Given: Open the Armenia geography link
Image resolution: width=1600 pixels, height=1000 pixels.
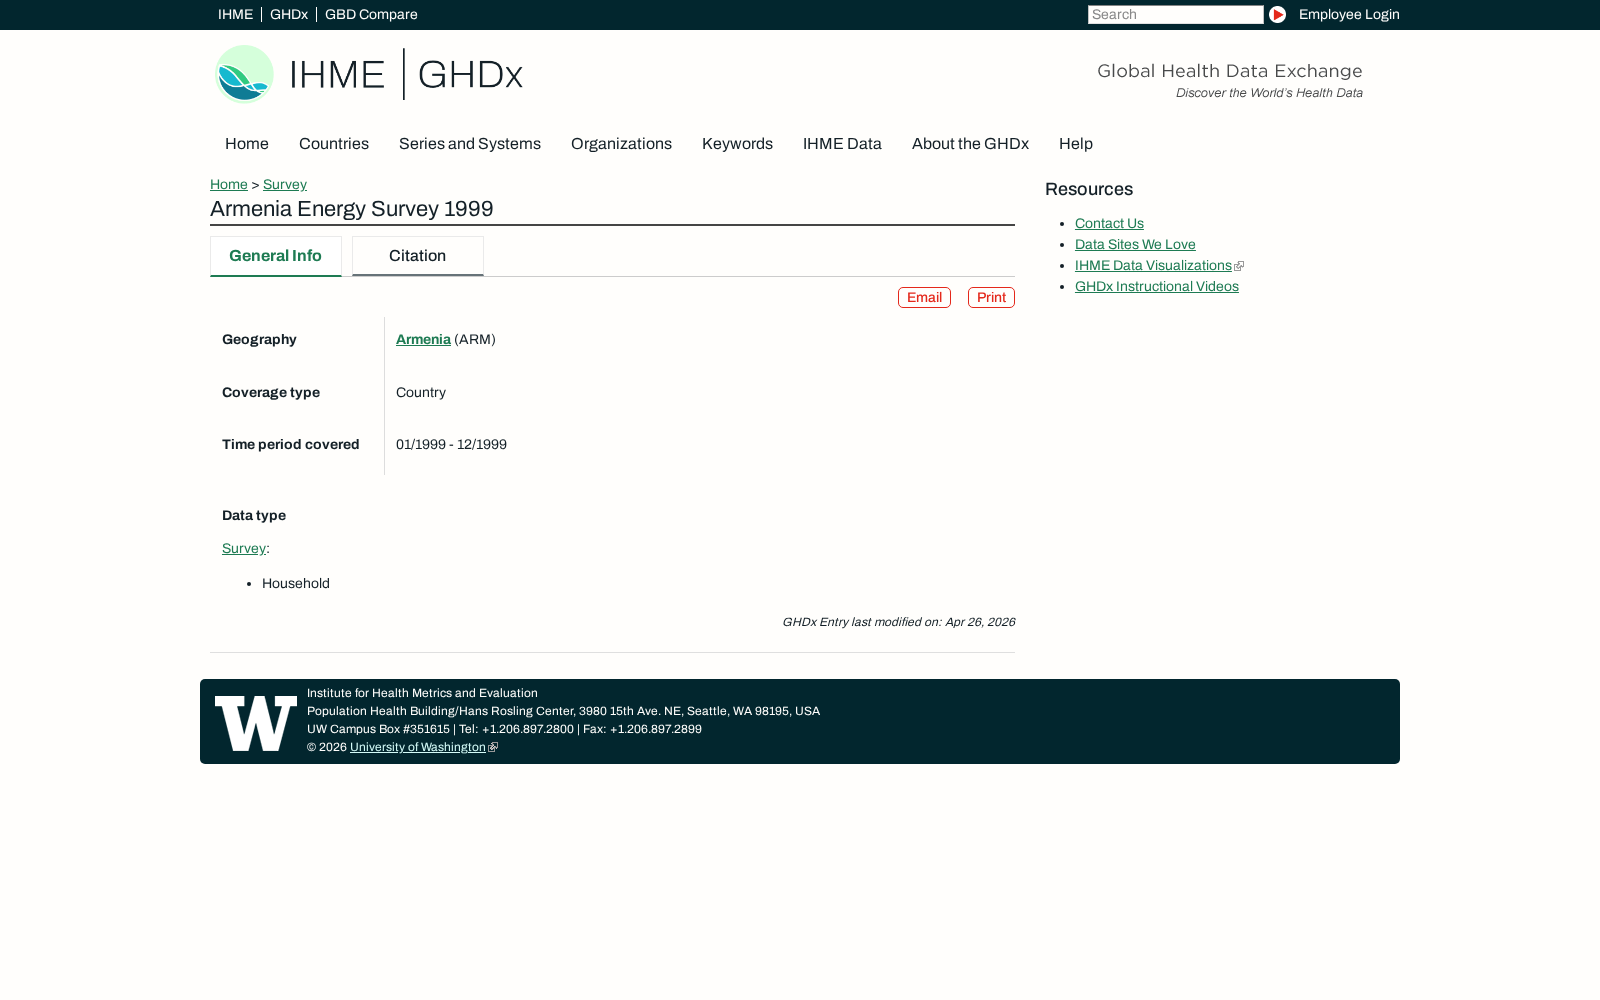Looking at the screenshot, I should pyautogui.click(x=423, y=340).
